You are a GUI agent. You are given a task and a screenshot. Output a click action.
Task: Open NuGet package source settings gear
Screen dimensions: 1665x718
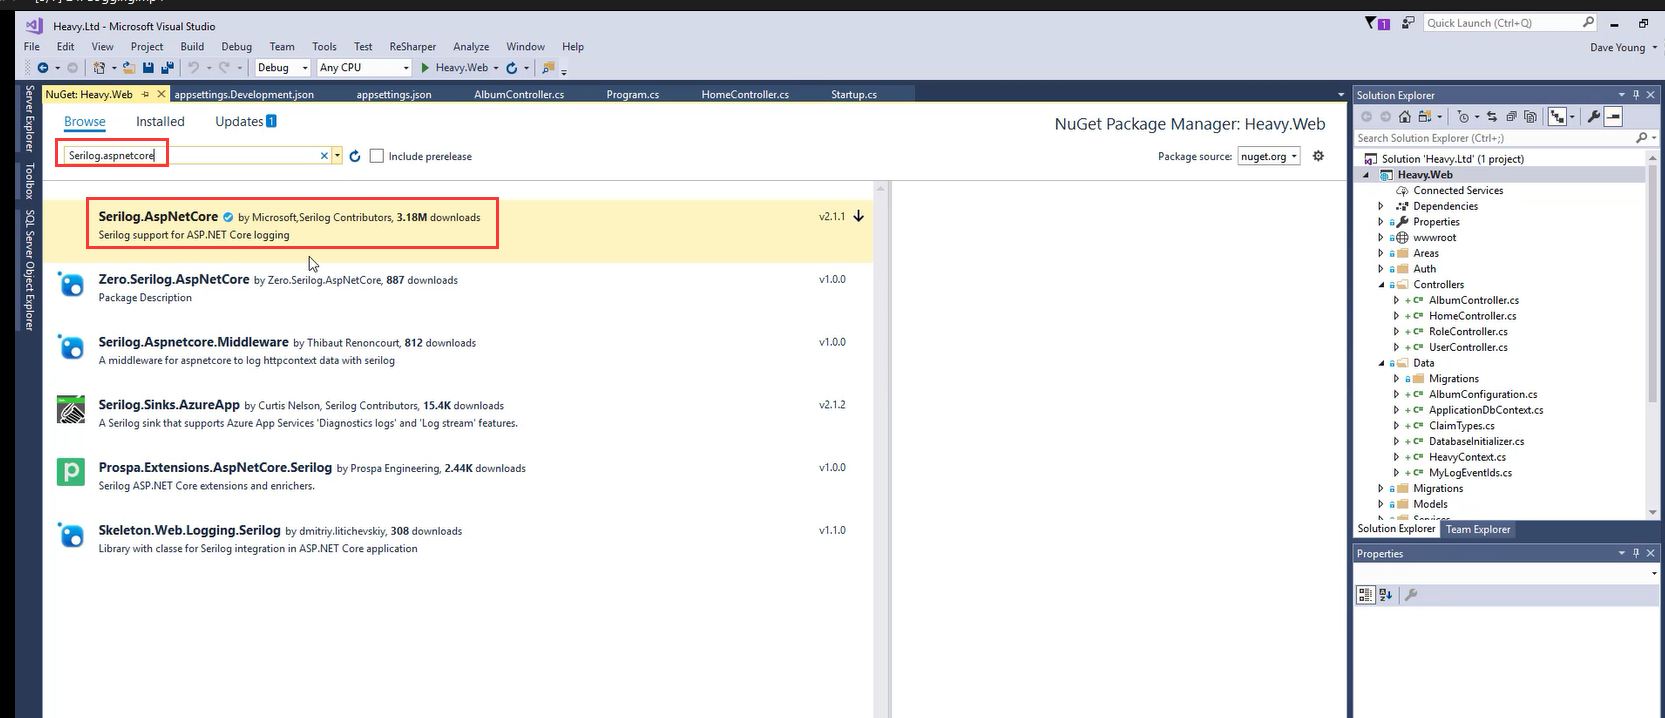(1318, 156)
